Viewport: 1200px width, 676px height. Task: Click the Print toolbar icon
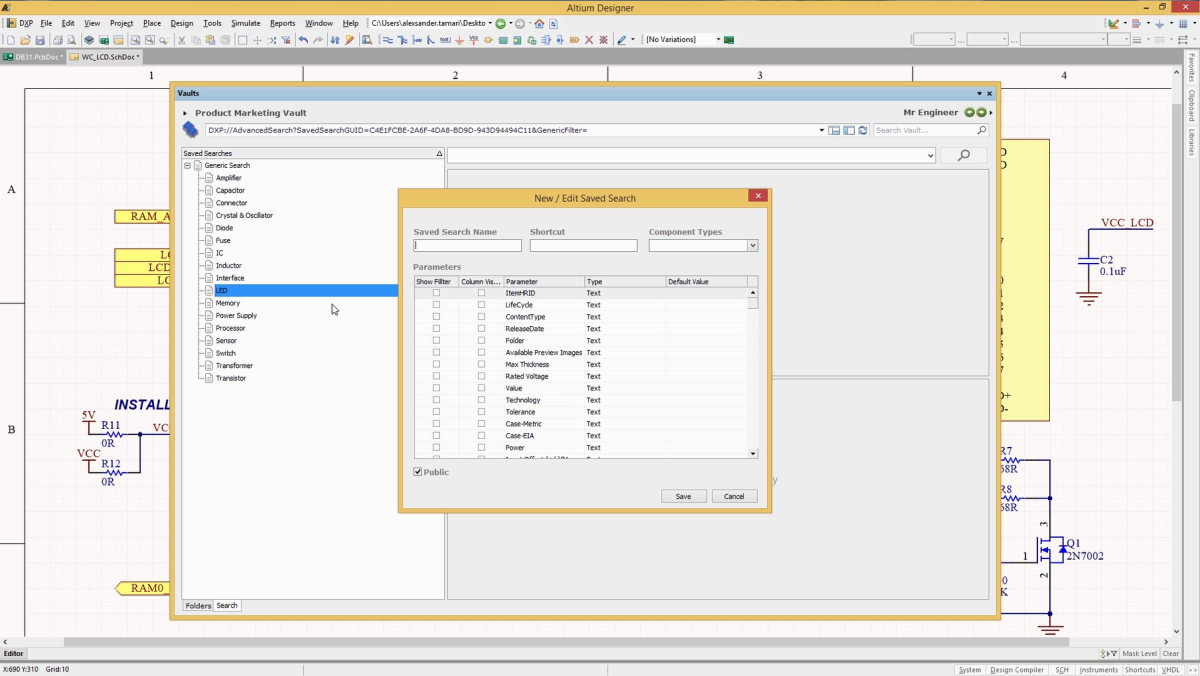[x=57, y=40]
